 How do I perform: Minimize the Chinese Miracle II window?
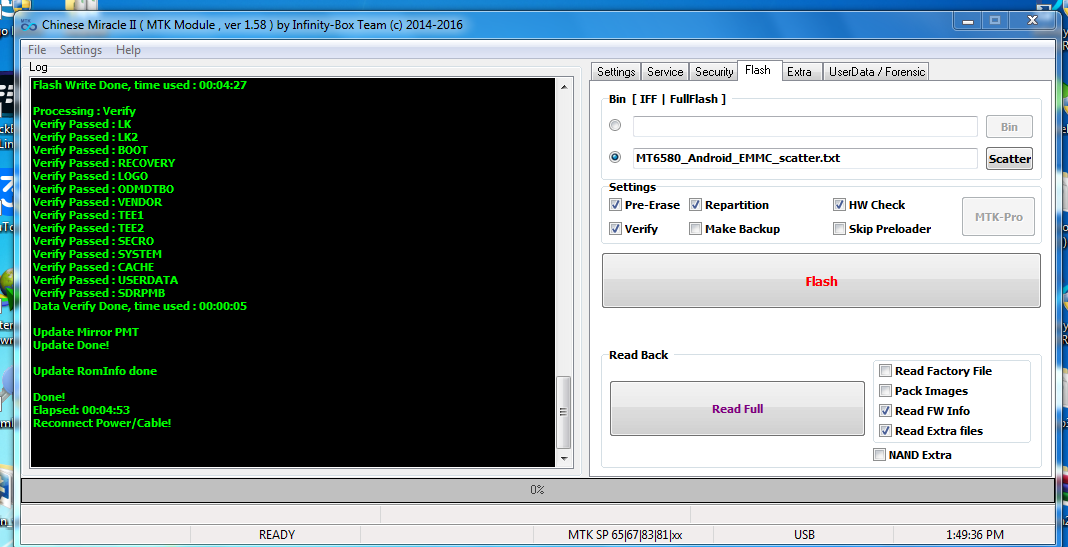(x=967, y=21)
